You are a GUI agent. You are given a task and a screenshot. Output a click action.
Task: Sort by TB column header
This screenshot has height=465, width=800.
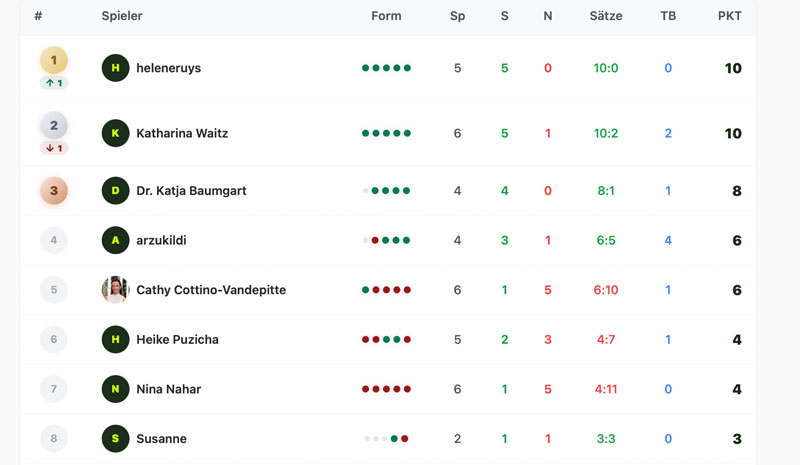(668, 16)
